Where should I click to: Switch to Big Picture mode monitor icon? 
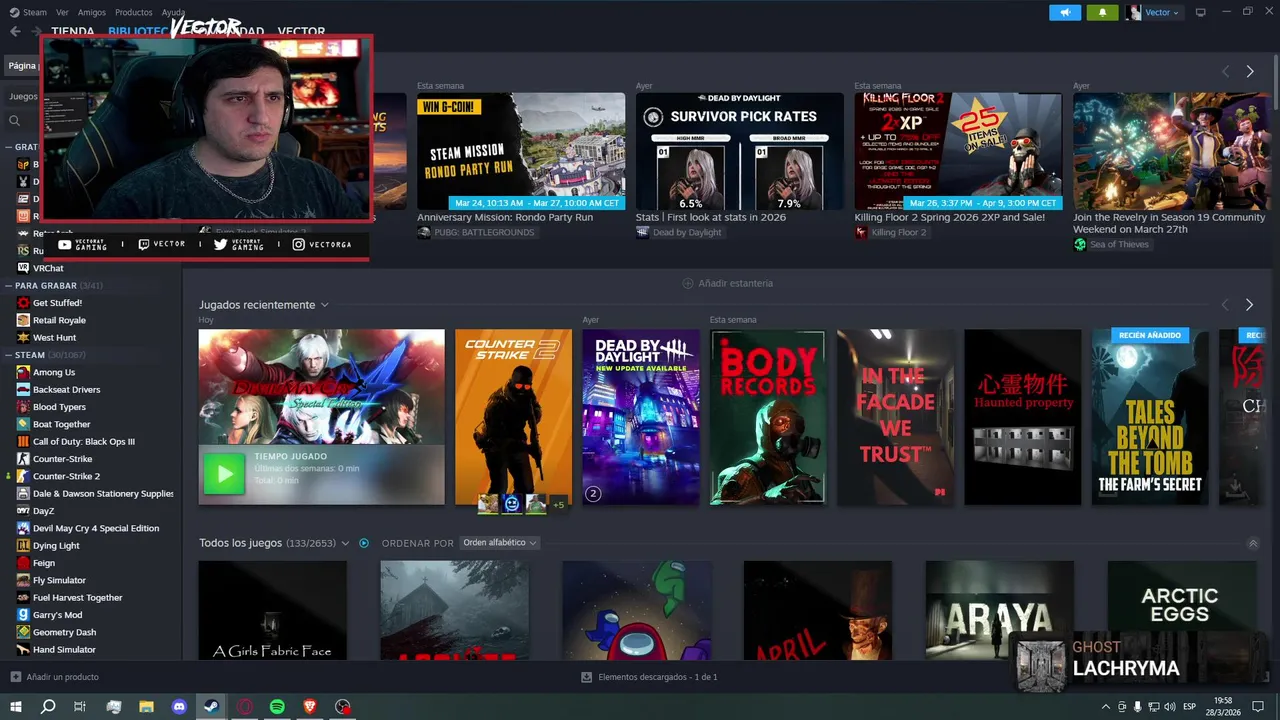pos(1201,12)
